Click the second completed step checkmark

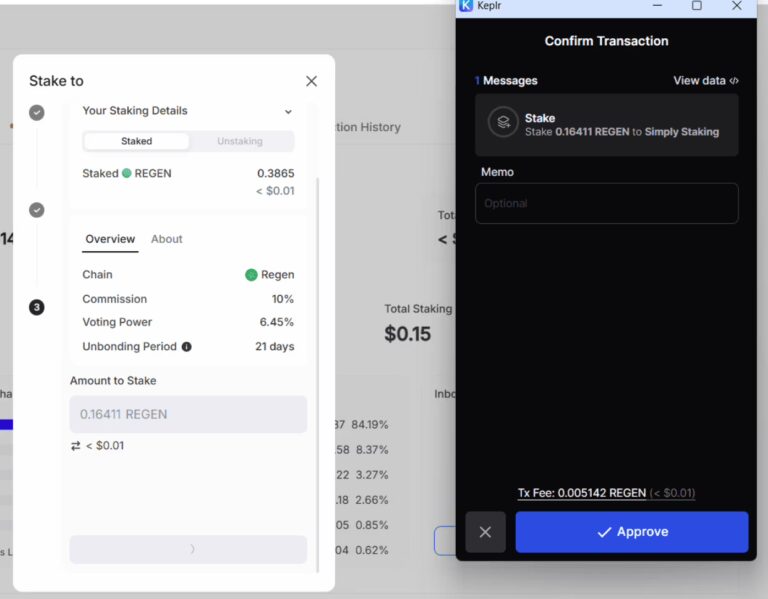(x=37, y=210)
